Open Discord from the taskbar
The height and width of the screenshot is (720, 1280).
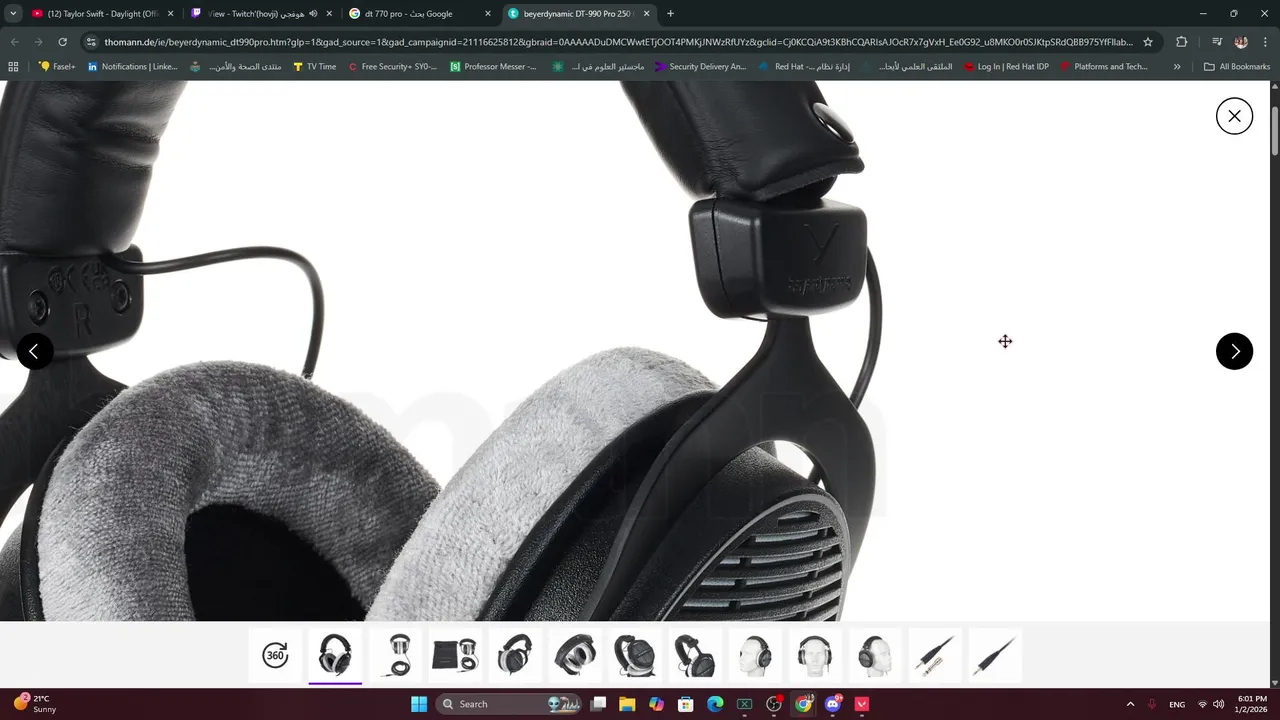[832, 704]
